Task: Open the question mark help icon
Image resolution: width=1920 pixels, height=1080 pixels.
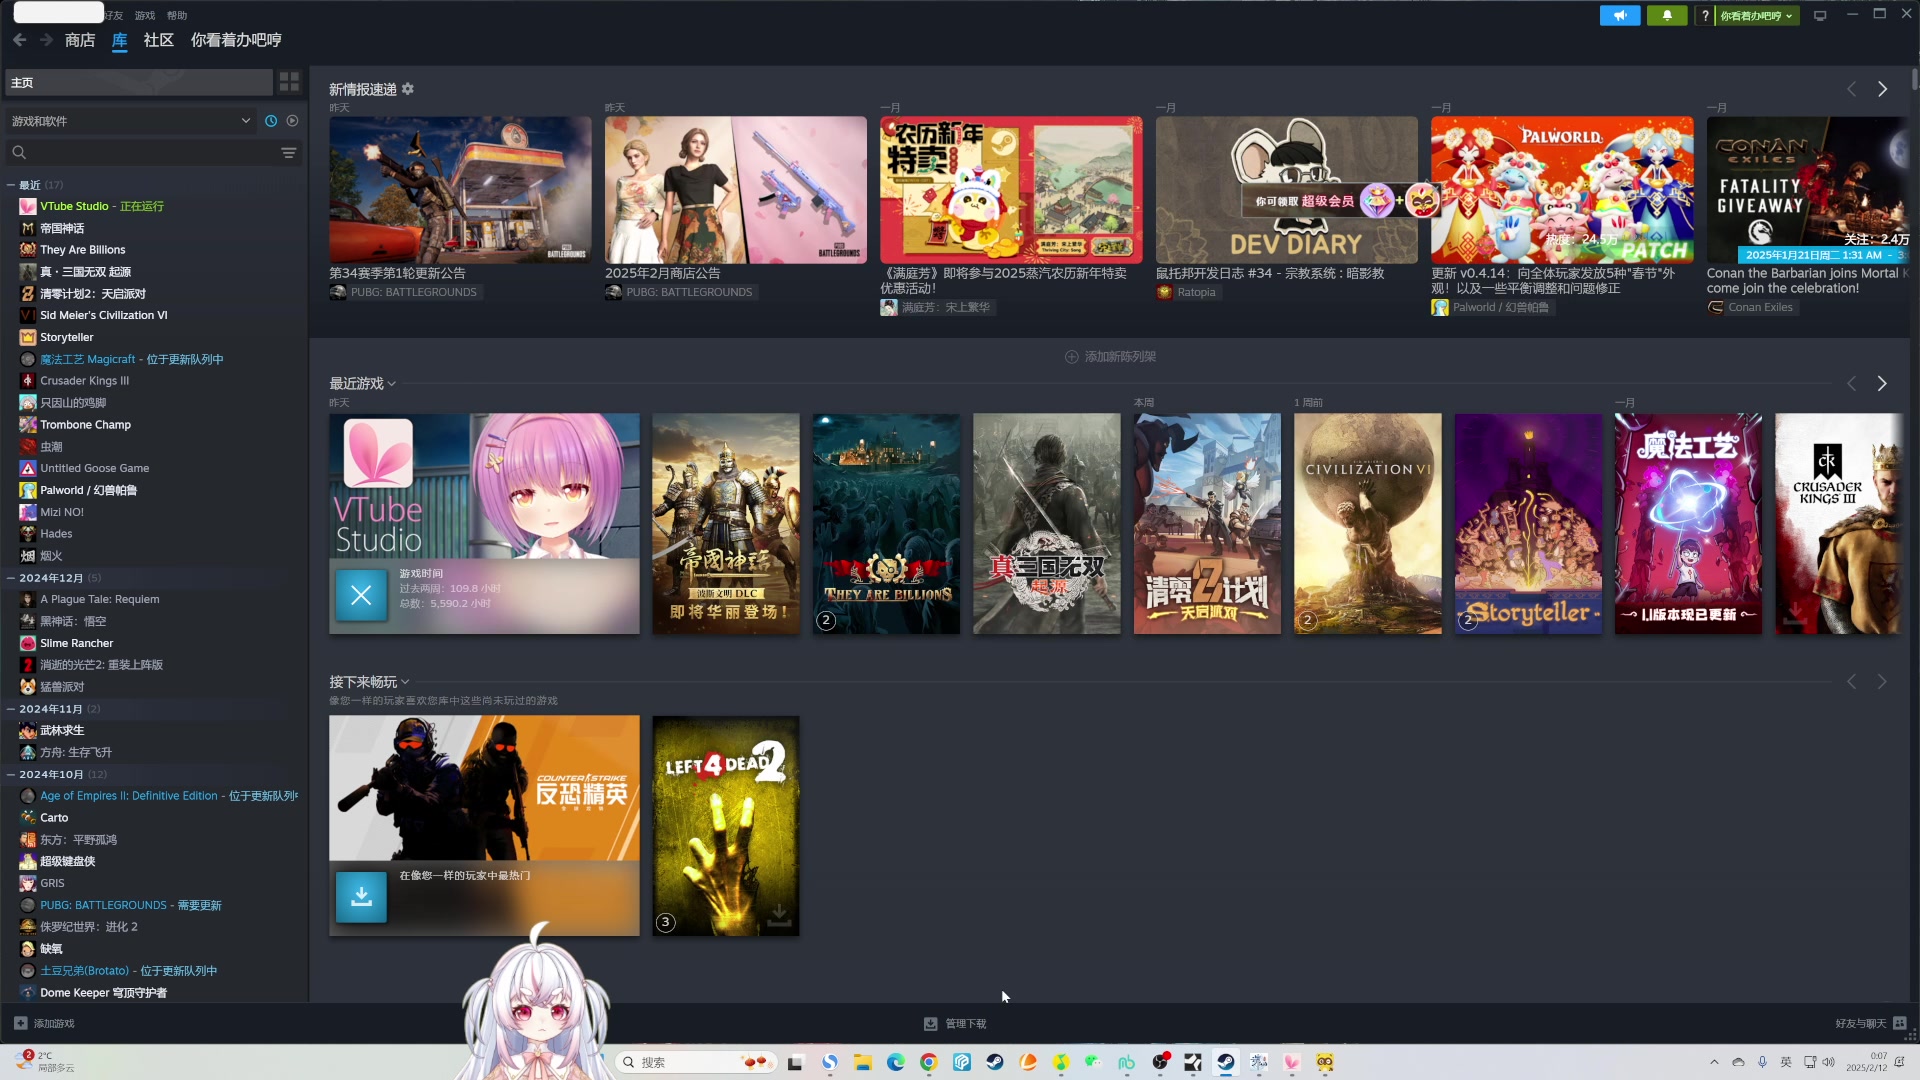Action: tap(1705, 15)
